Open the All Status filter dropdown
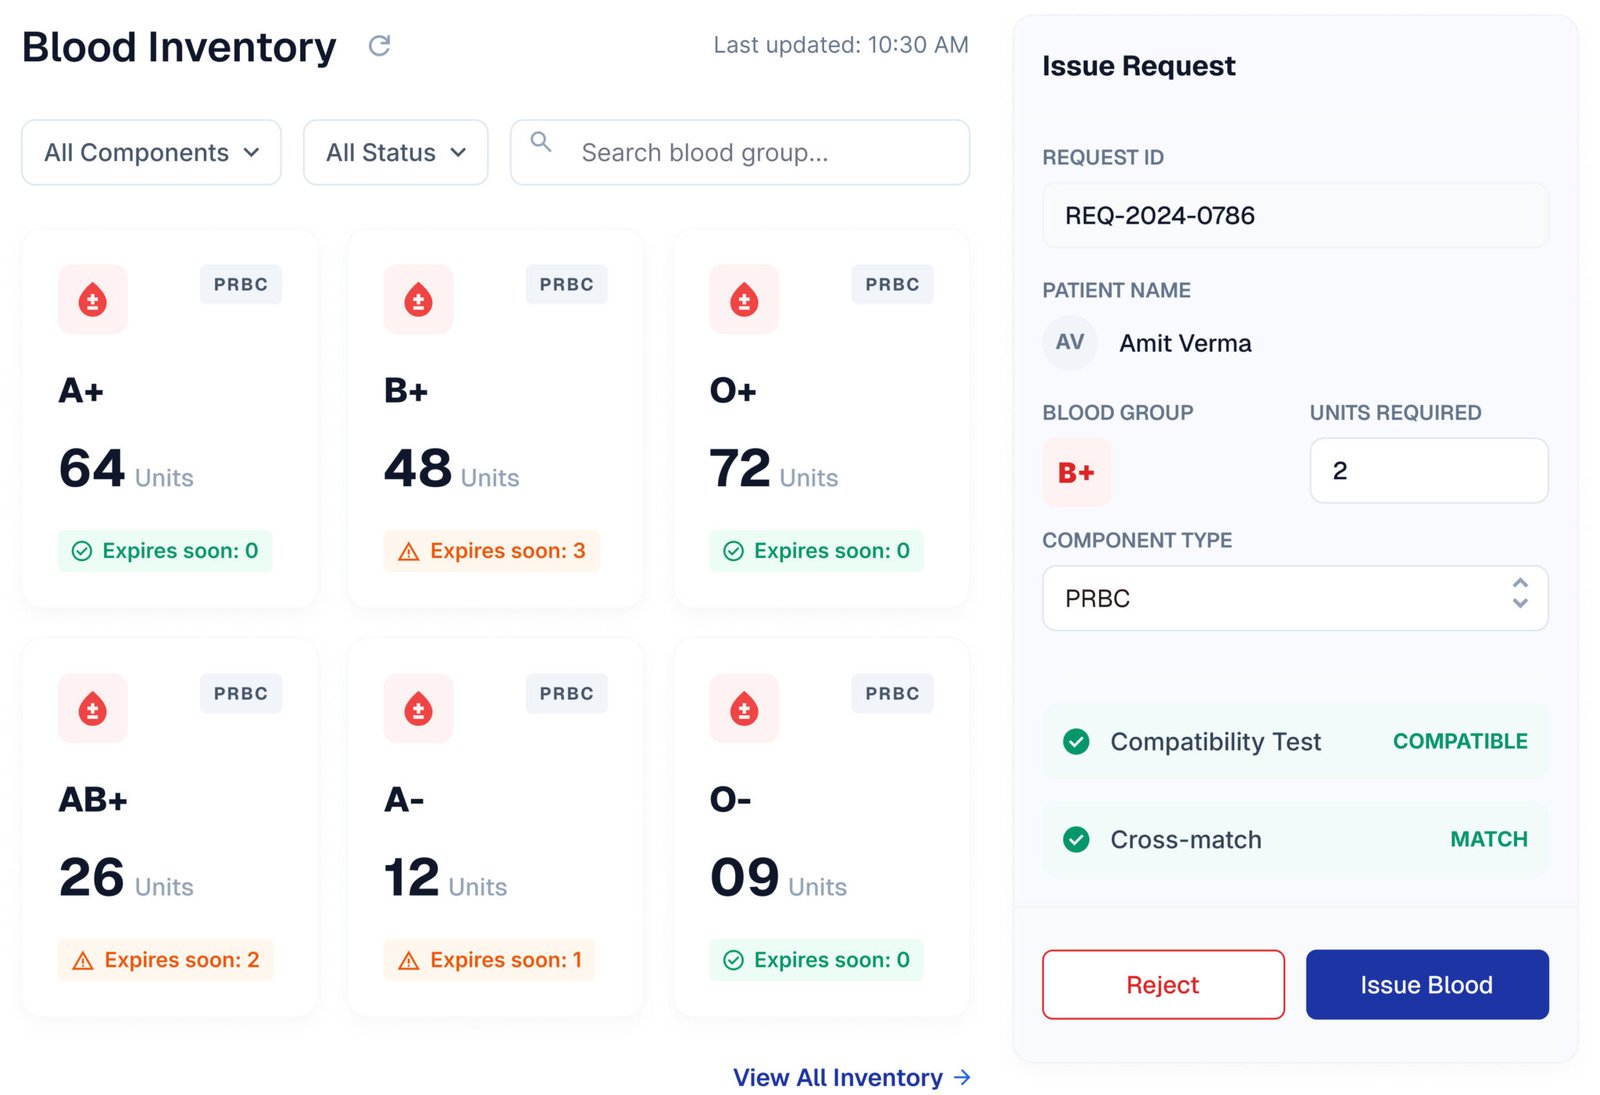The image size is (1600, 1095). [x=396, y=152]
